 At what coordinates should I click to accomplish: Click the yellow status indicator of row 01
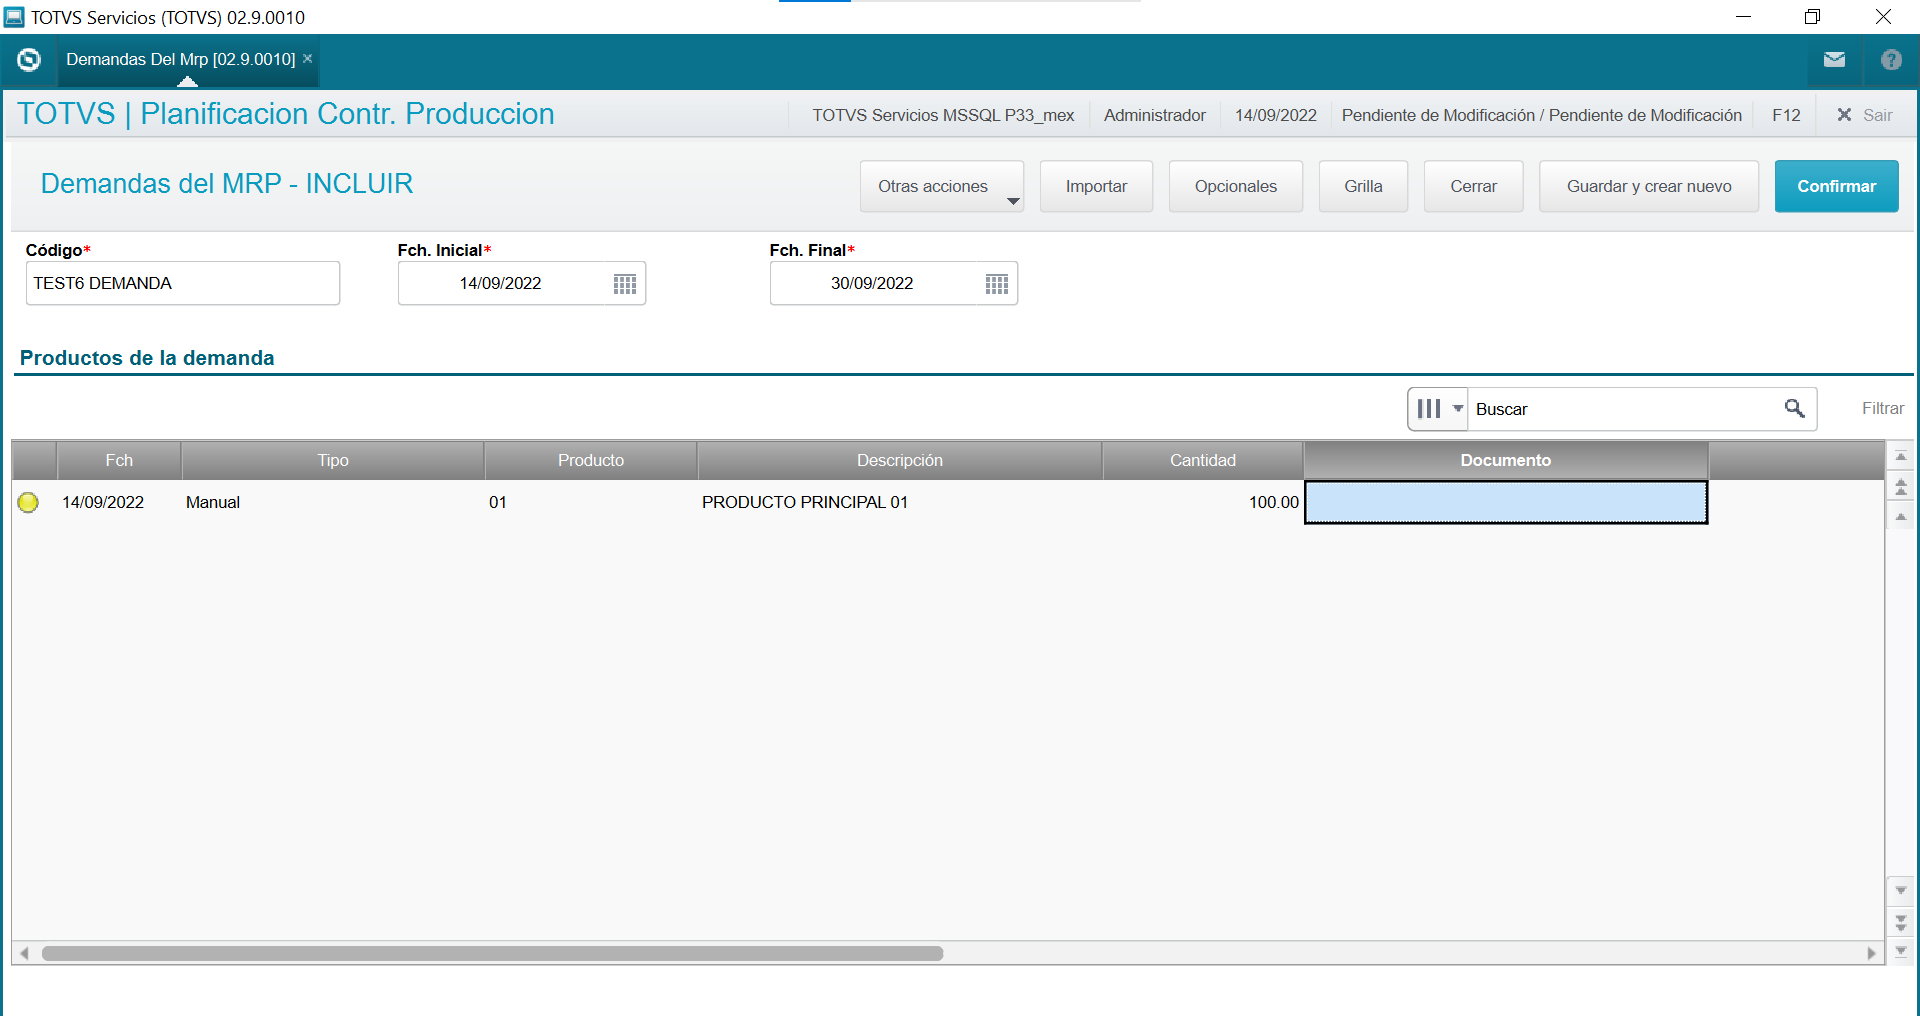pyautogui.click(x=28, y=502)
